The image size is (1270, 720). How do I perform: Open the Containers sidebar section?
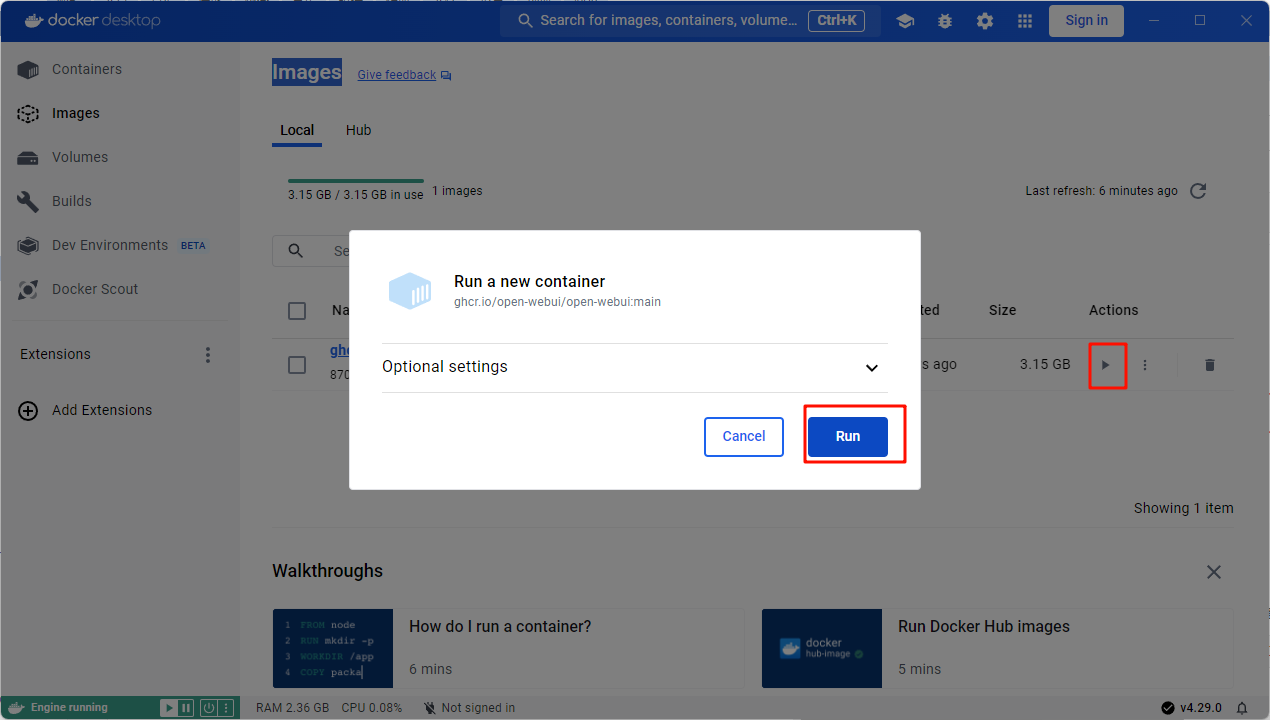(x=120, y=69)
